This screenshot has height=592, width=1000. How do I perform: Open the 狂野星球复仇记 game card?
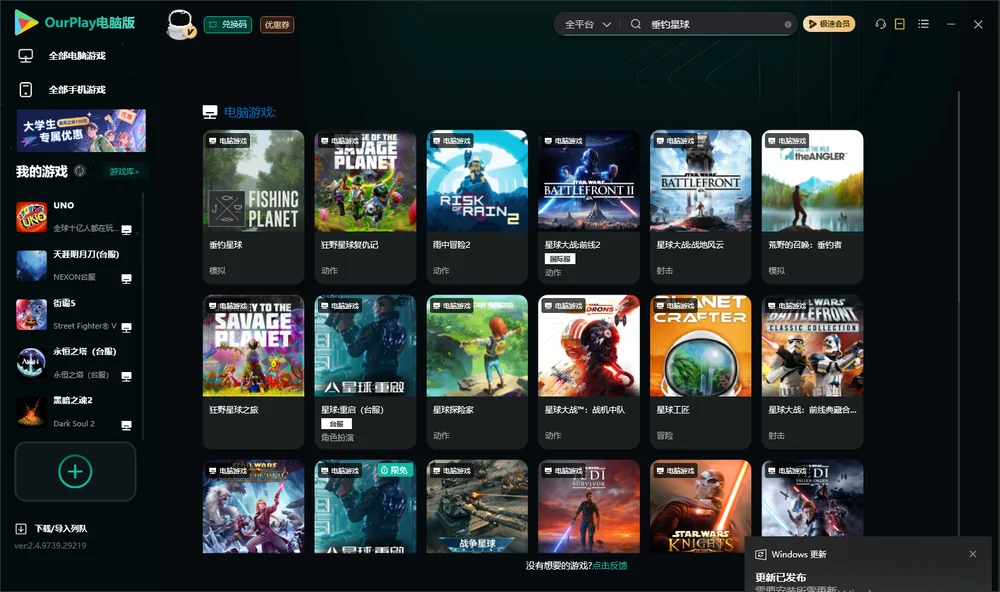click(x=365, y=207)
